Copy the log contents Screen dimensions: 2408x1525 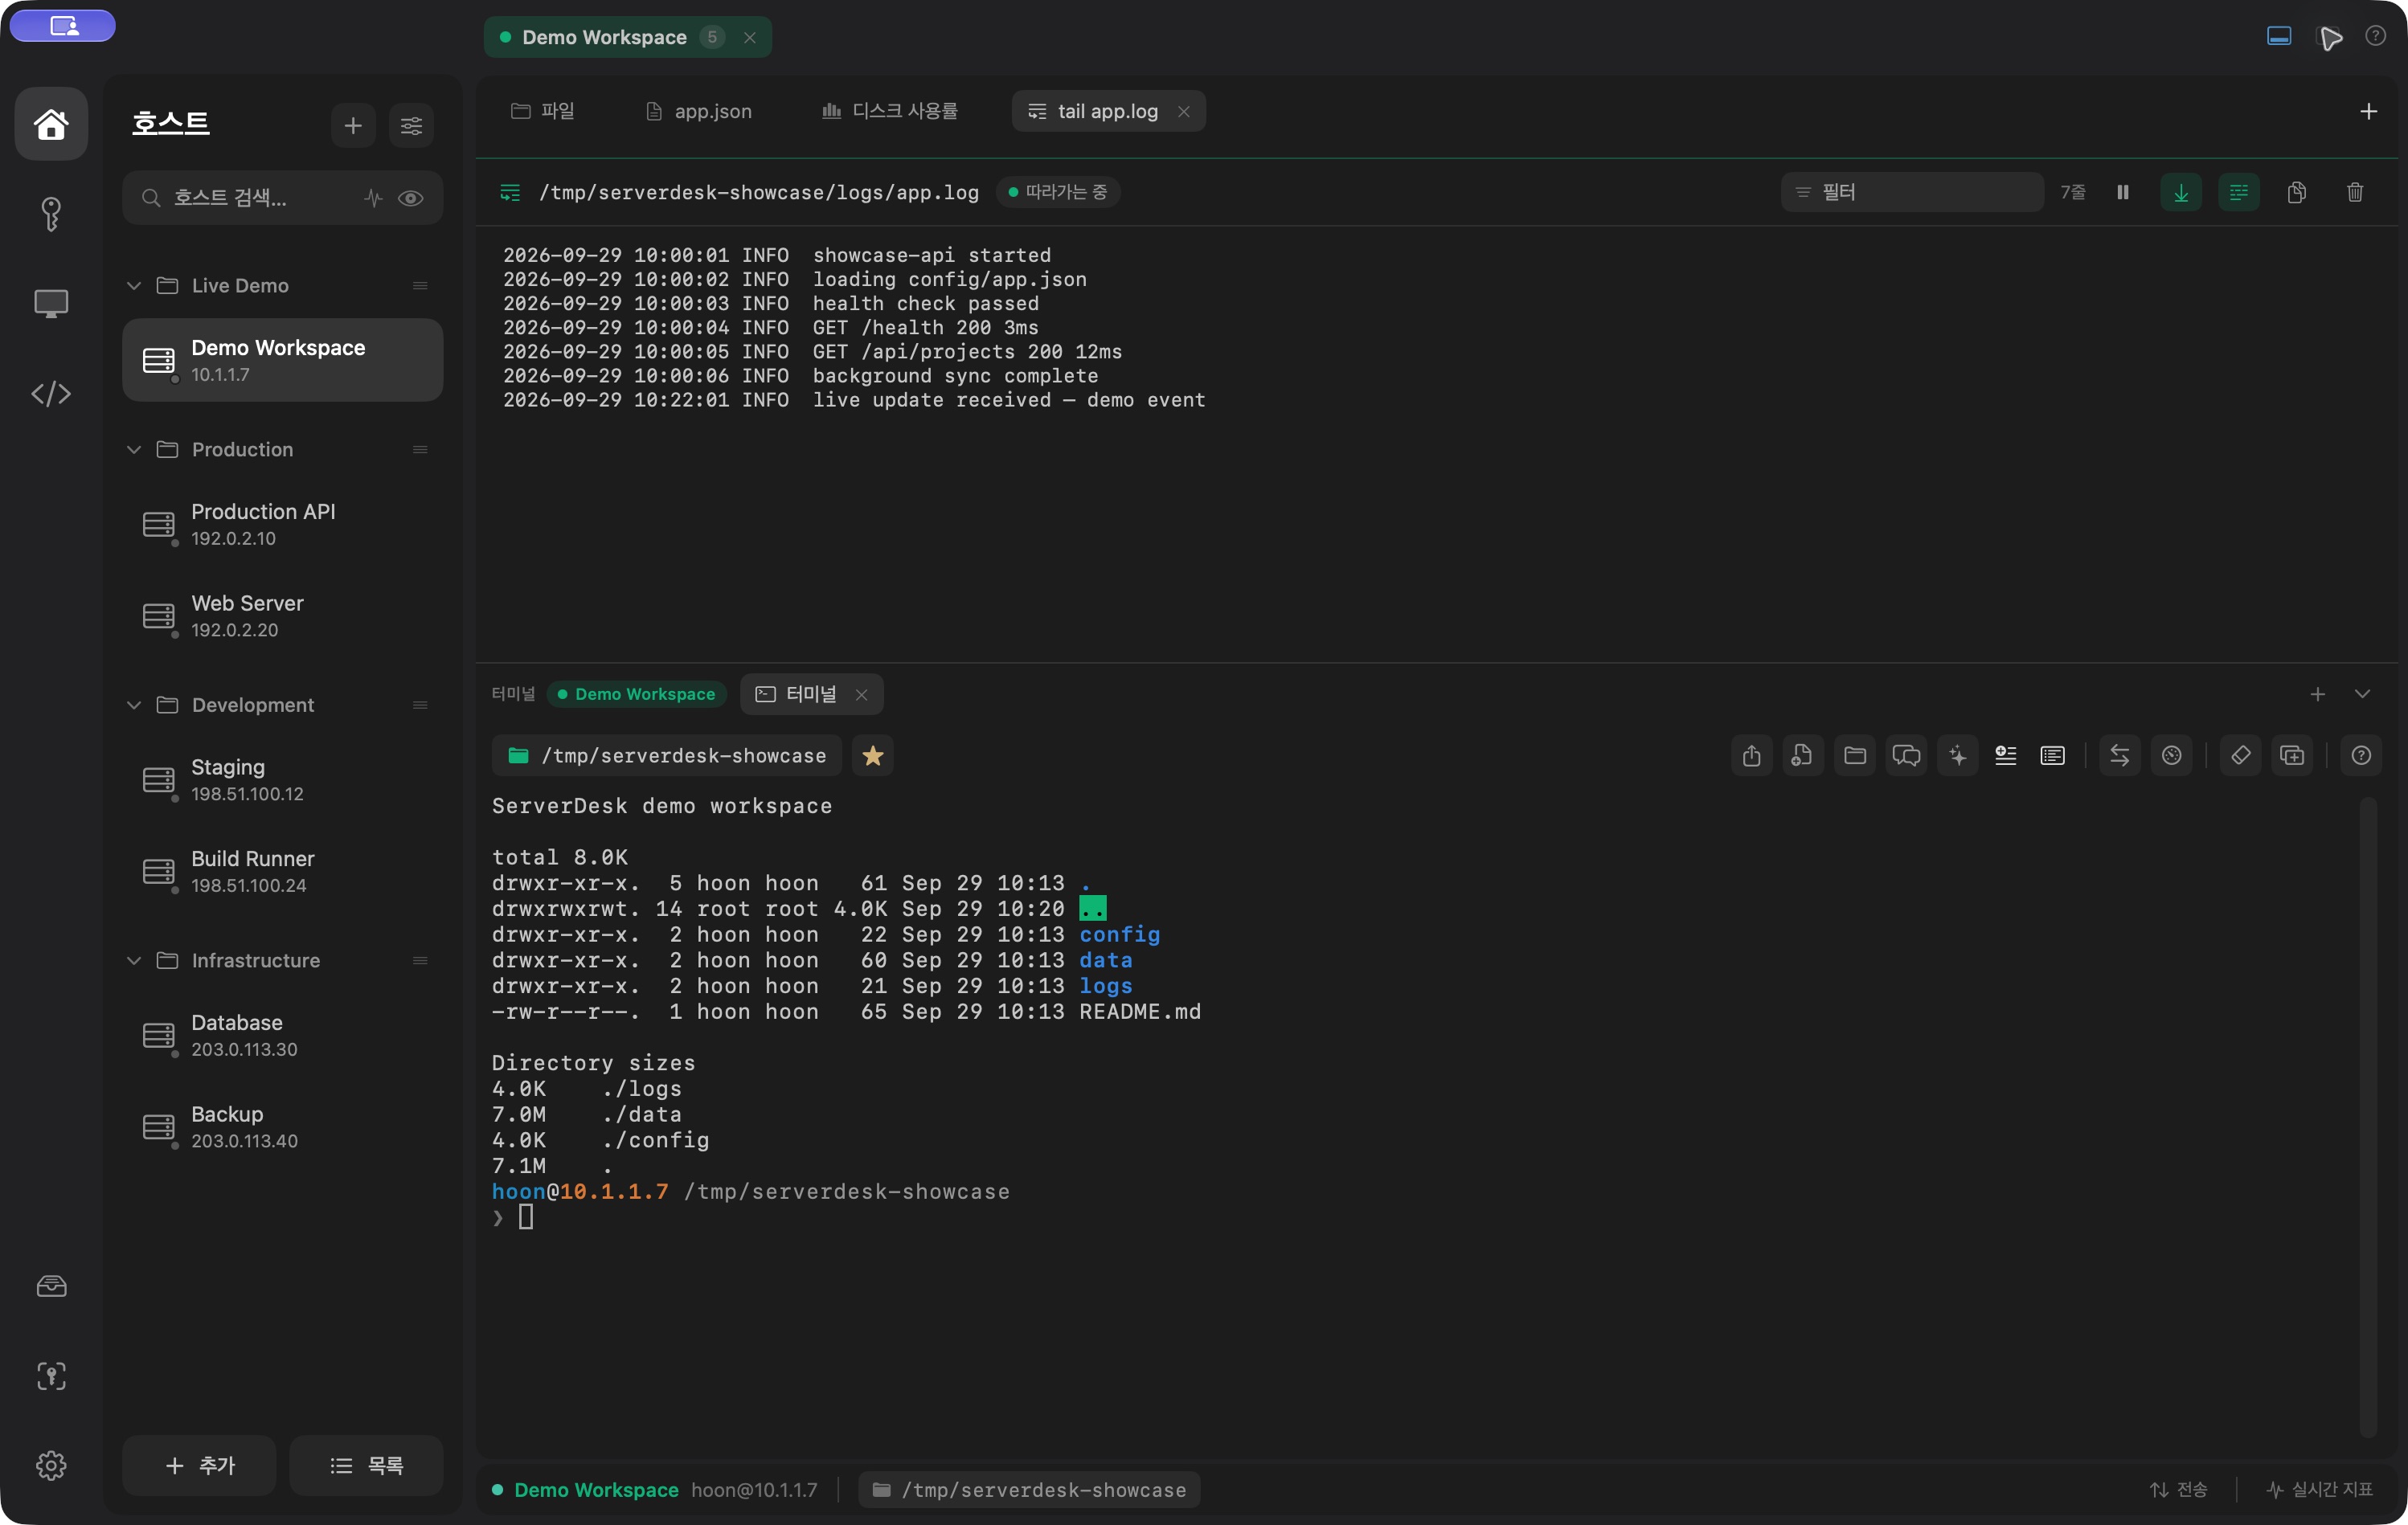tap(2297, 192)
